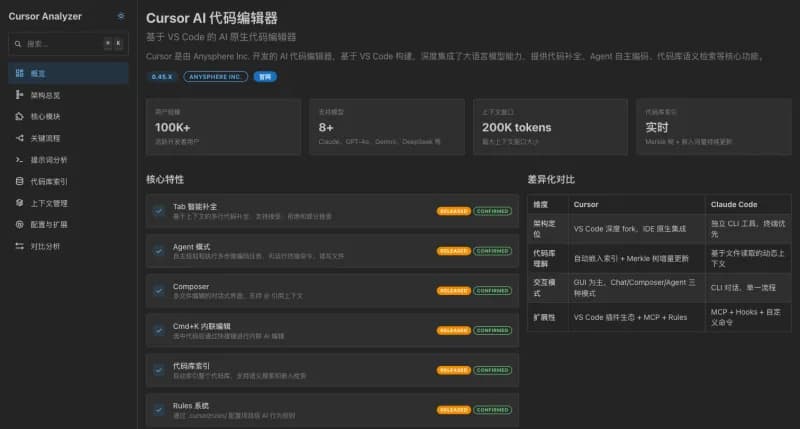Click the RELEASED badge on the Composer row
This screenshot has width=800, height=429.
click(x=453, y=291)
